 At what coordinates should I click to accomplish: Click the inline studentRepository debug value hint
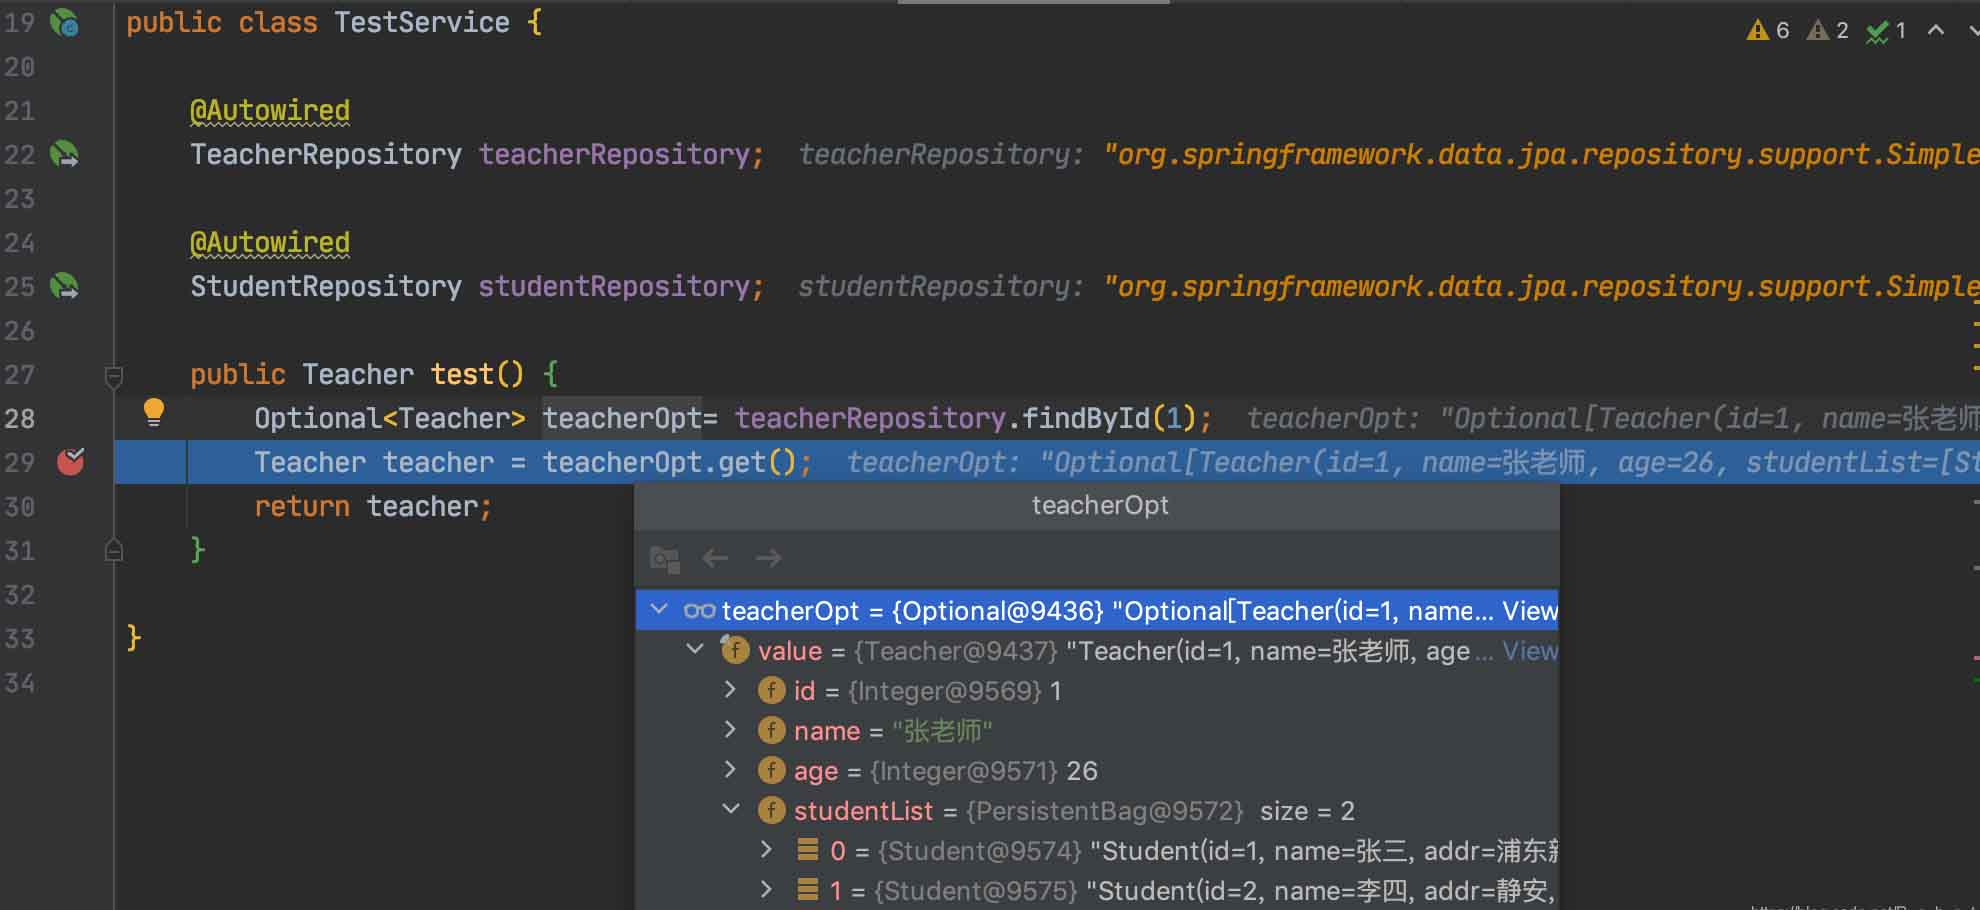(1389, 287)
